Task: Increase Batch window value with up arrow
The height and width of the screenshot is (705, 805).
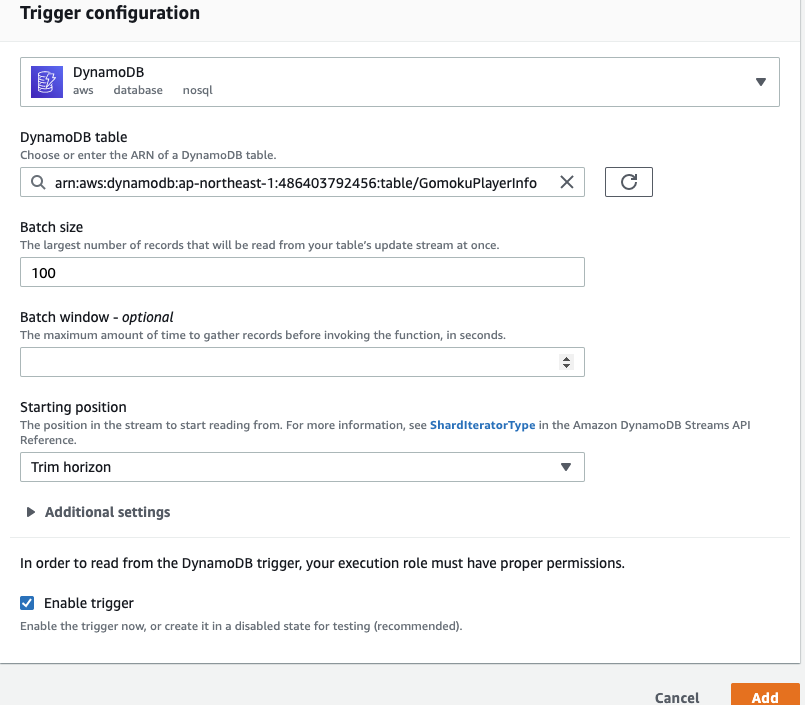Action: pos(566,359)
